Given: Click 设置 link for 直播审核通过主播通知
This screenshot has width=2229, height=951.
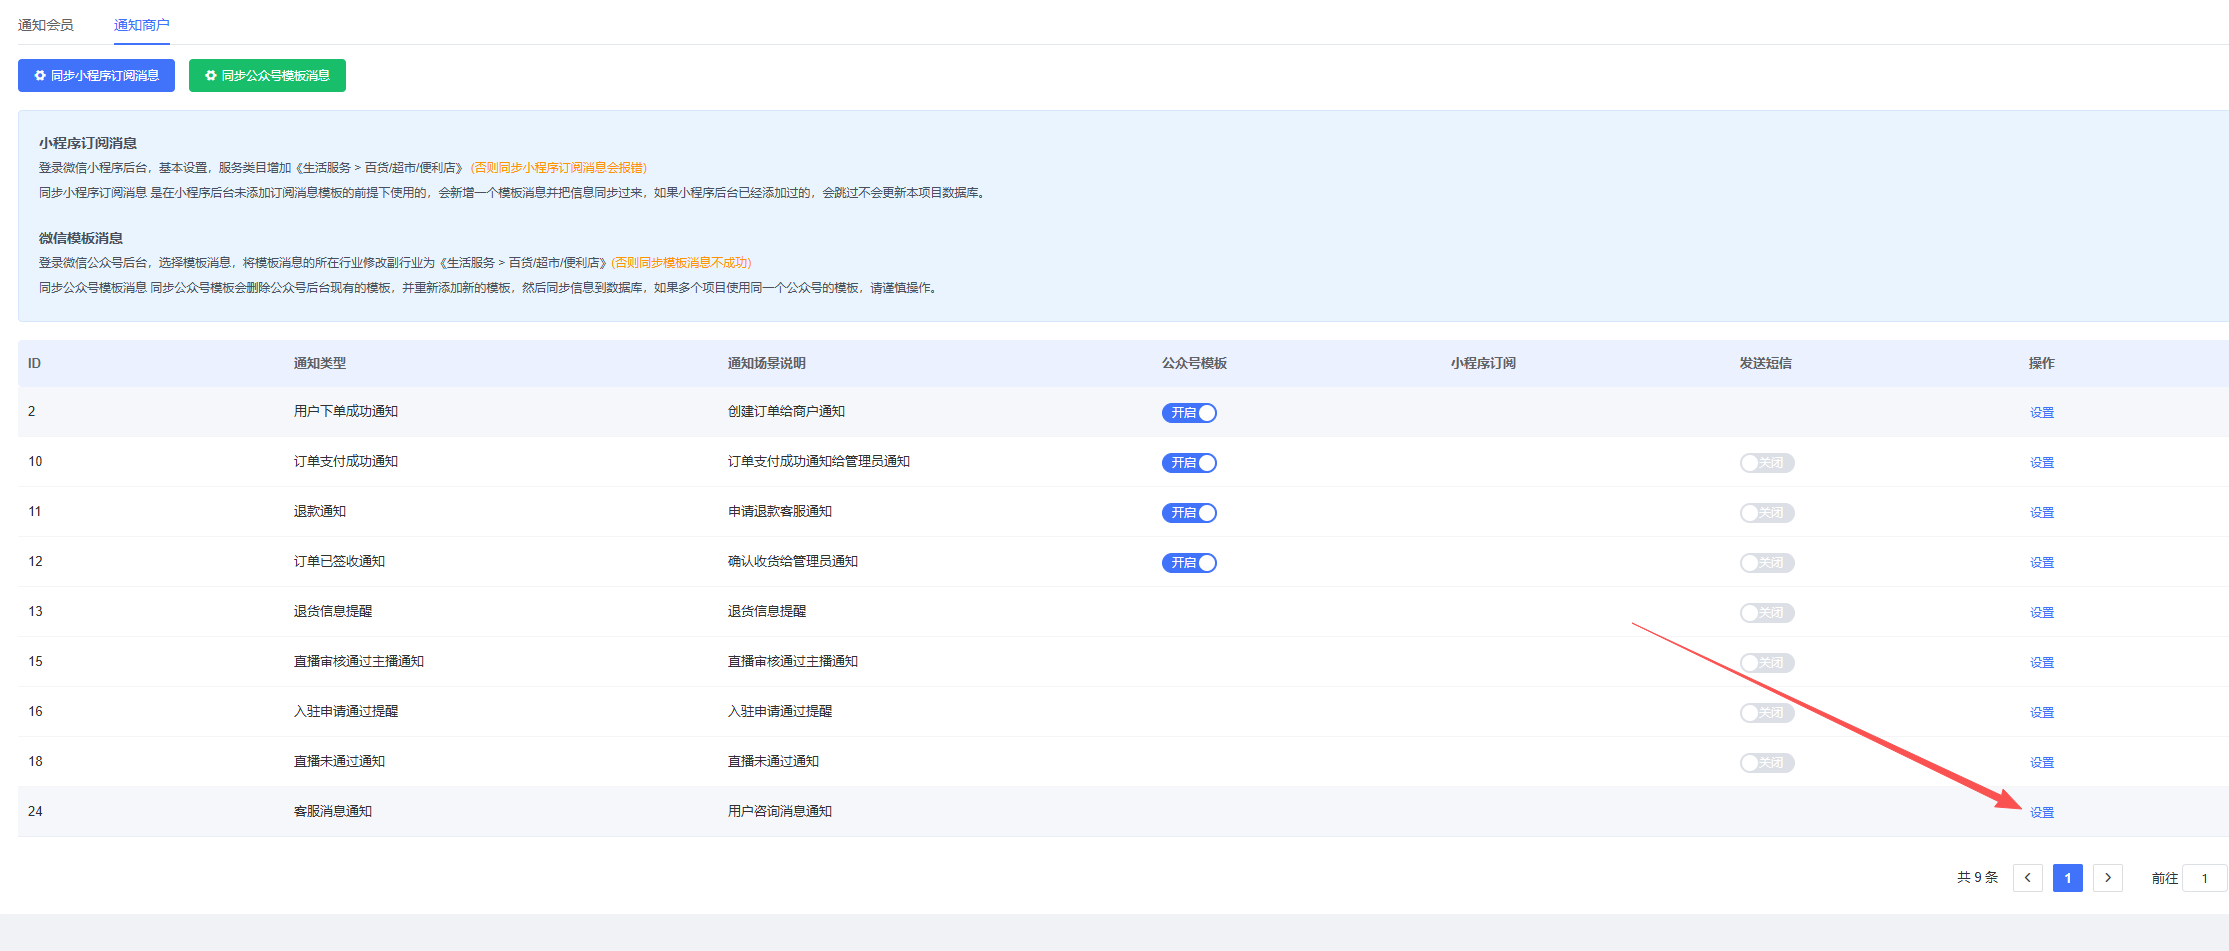Looking at the screenshot, I should point(2041,663).
